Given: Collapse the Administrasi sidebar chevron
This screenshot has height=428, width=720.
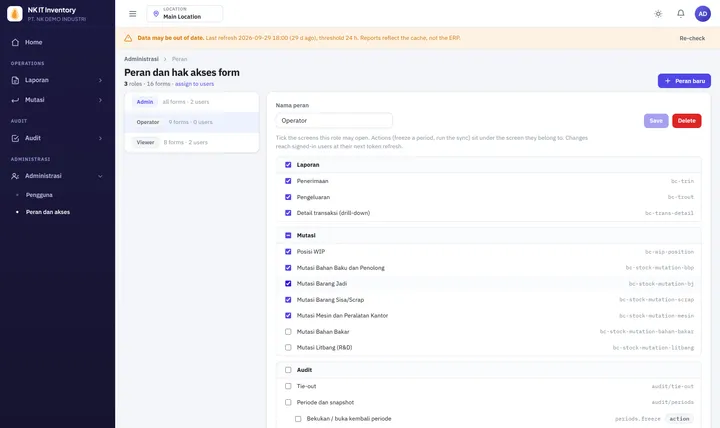Looking at the screenshot, I should [x=100, y=176].
